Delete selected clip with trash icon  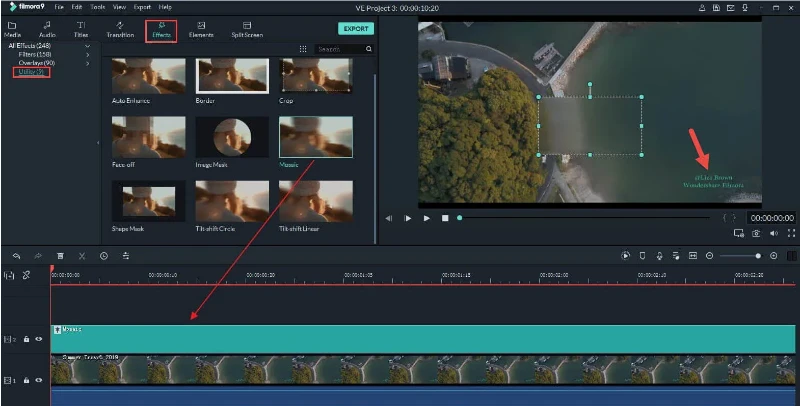(x=60, y=256)
